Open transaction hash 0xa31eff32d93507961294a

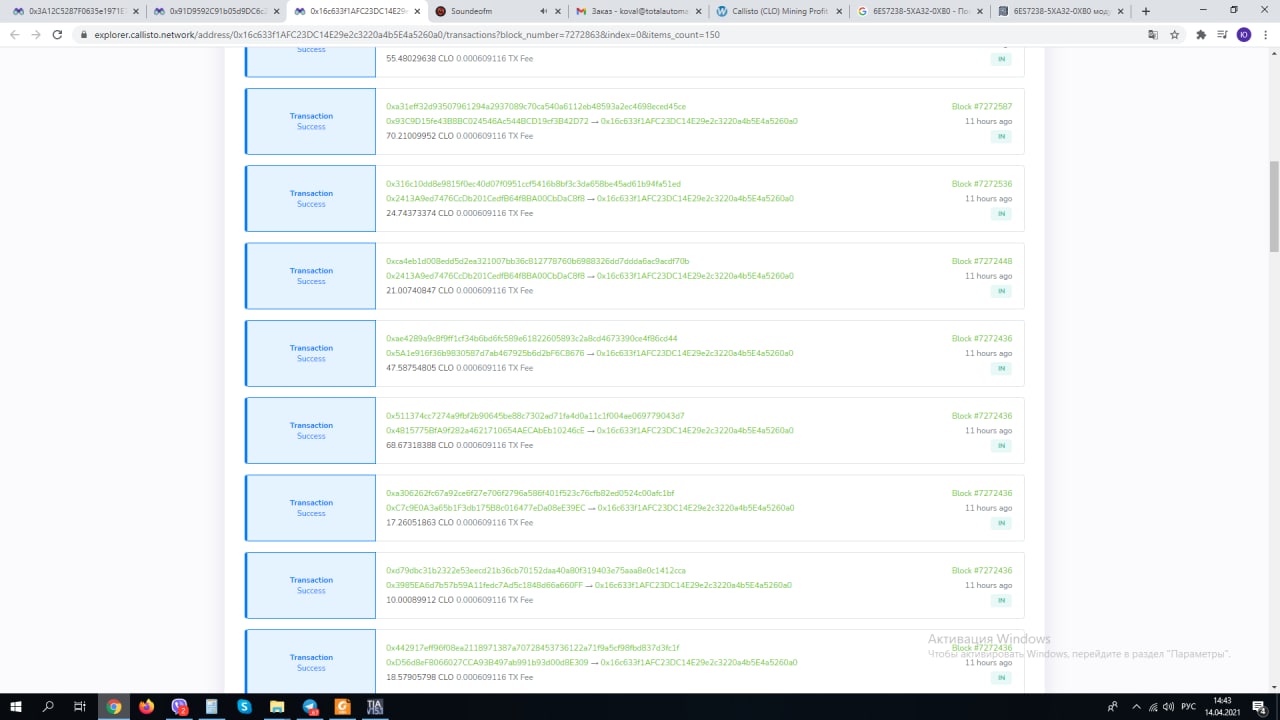(x=536, y=106)
